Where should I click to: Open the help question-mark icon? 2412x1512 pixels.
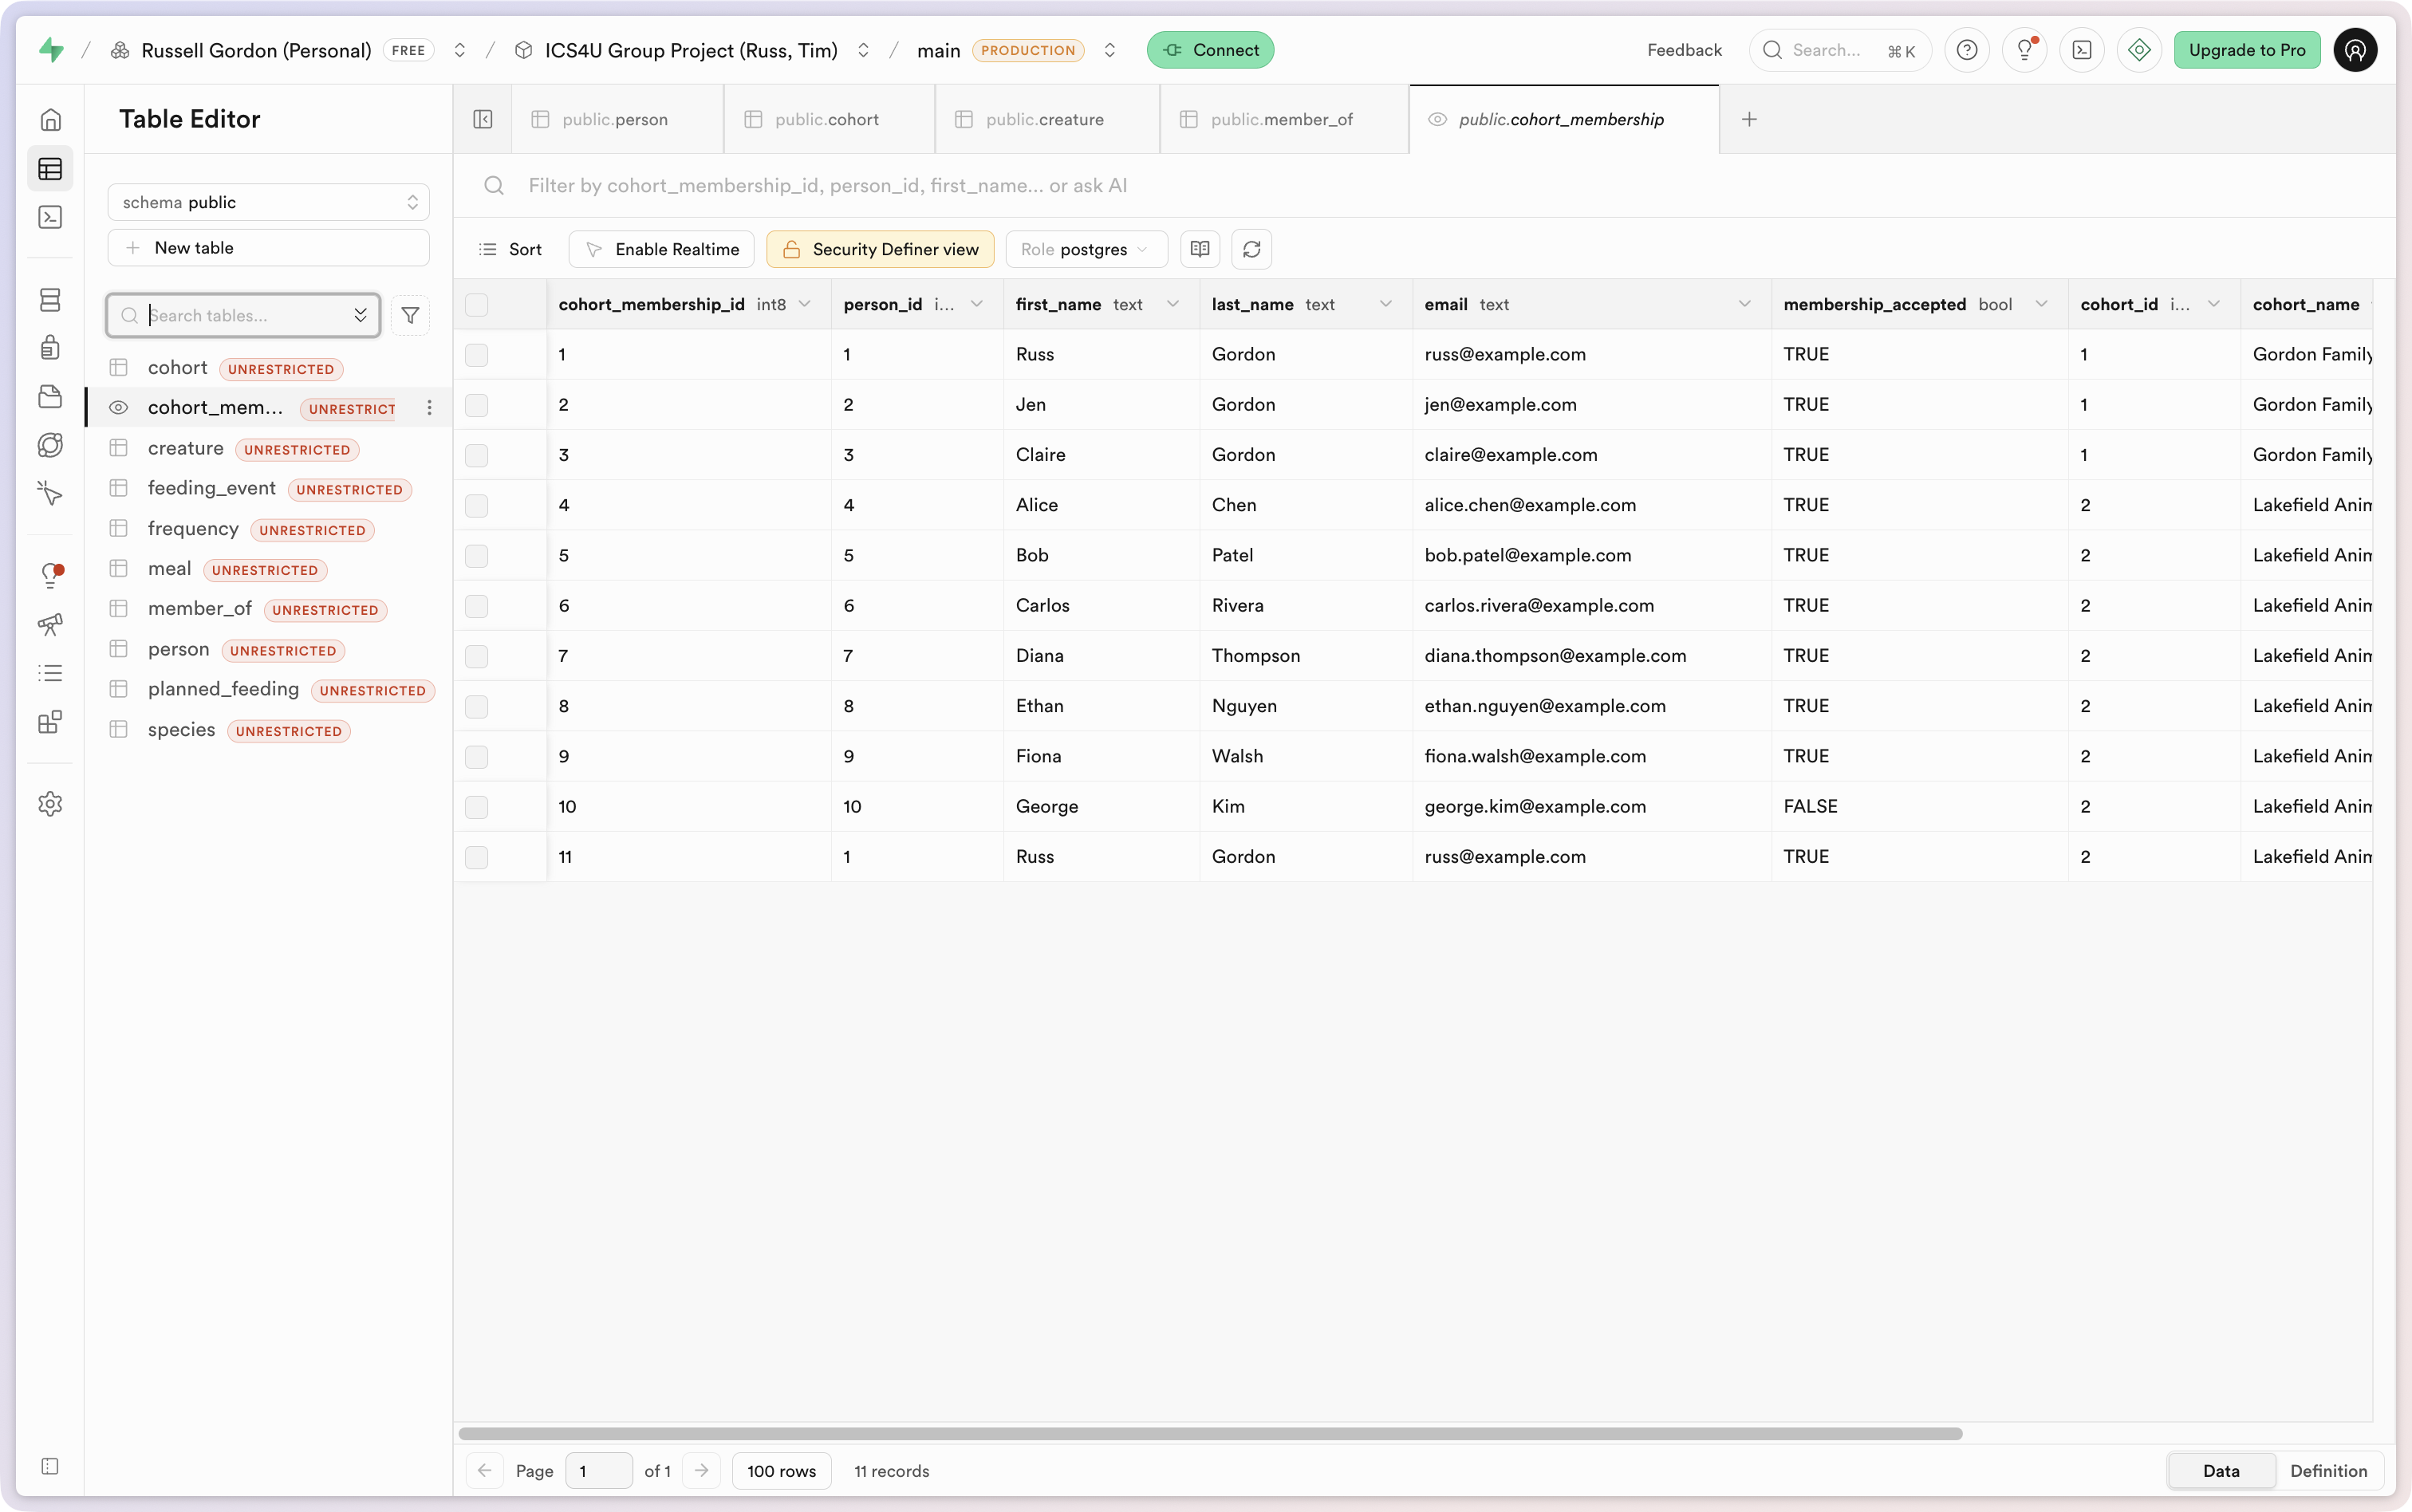click(1966, 50)
